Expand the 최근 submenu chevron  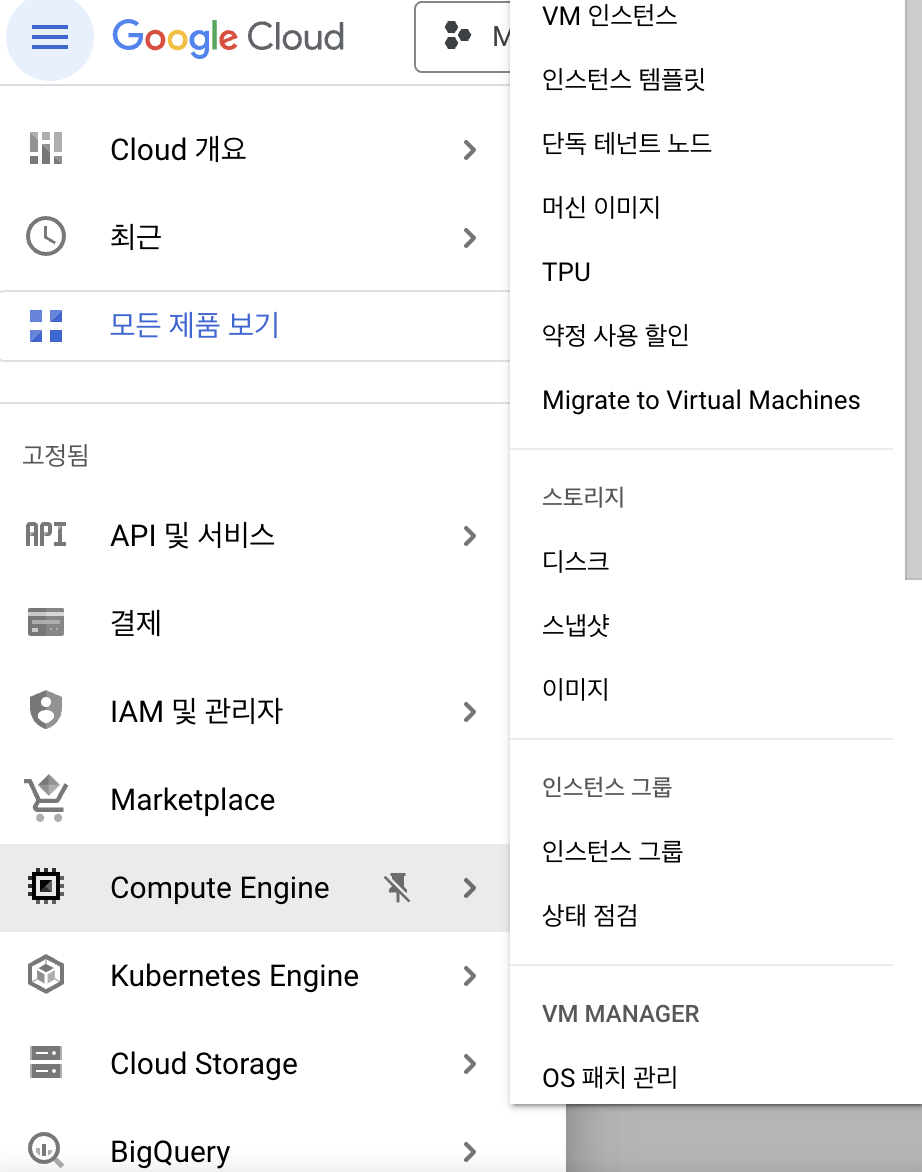point(469,238)
